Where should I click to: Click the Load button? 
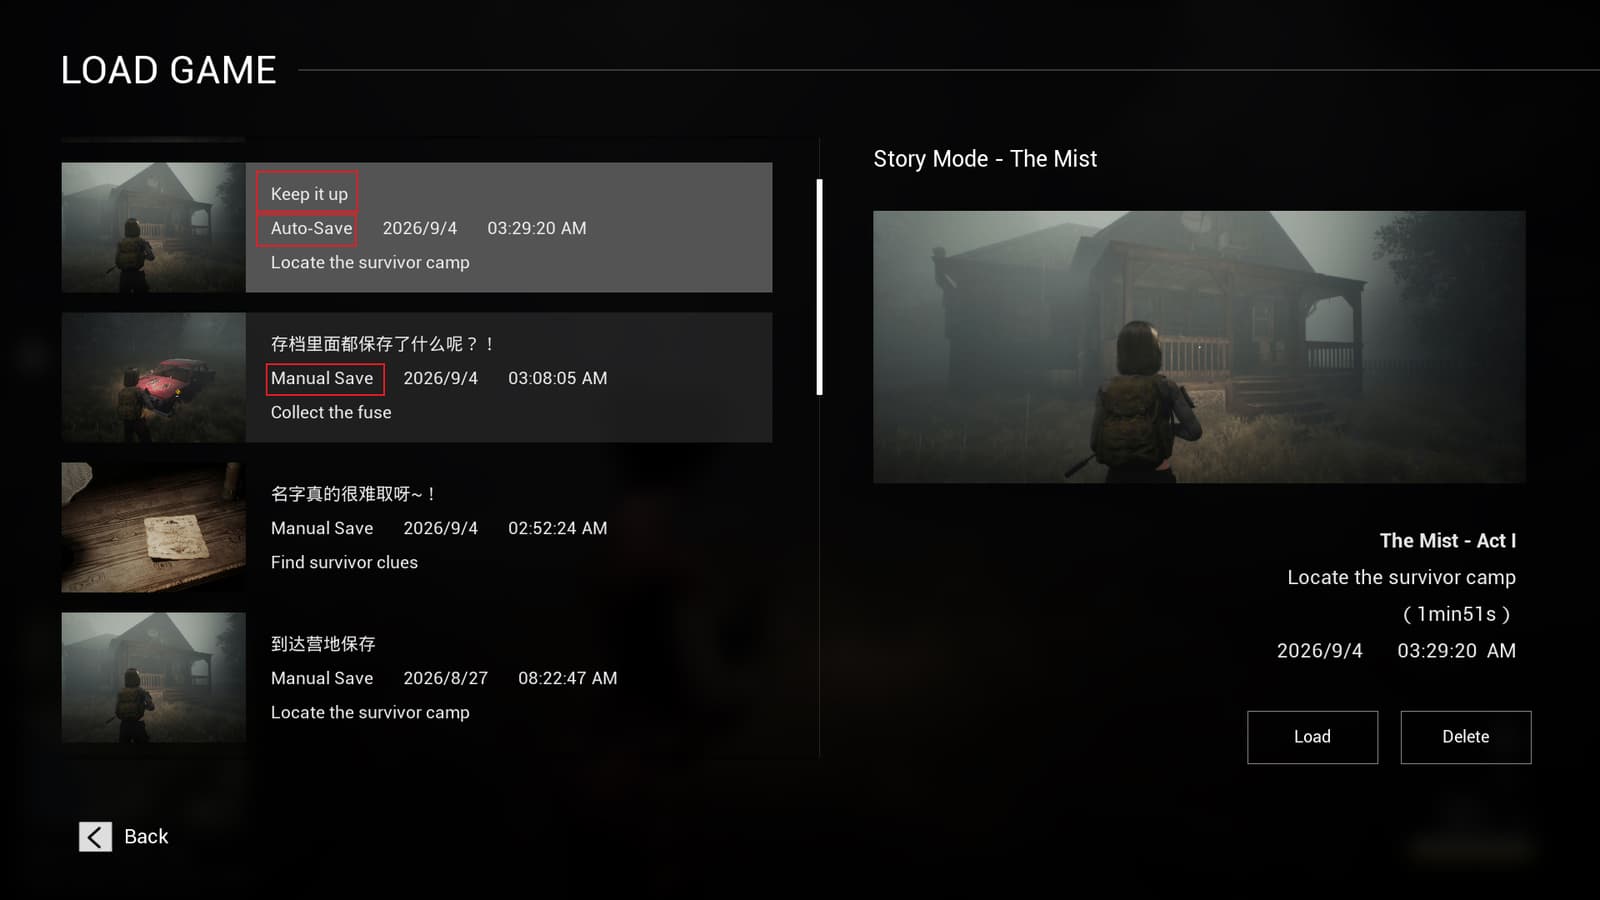click(1312, 737)
